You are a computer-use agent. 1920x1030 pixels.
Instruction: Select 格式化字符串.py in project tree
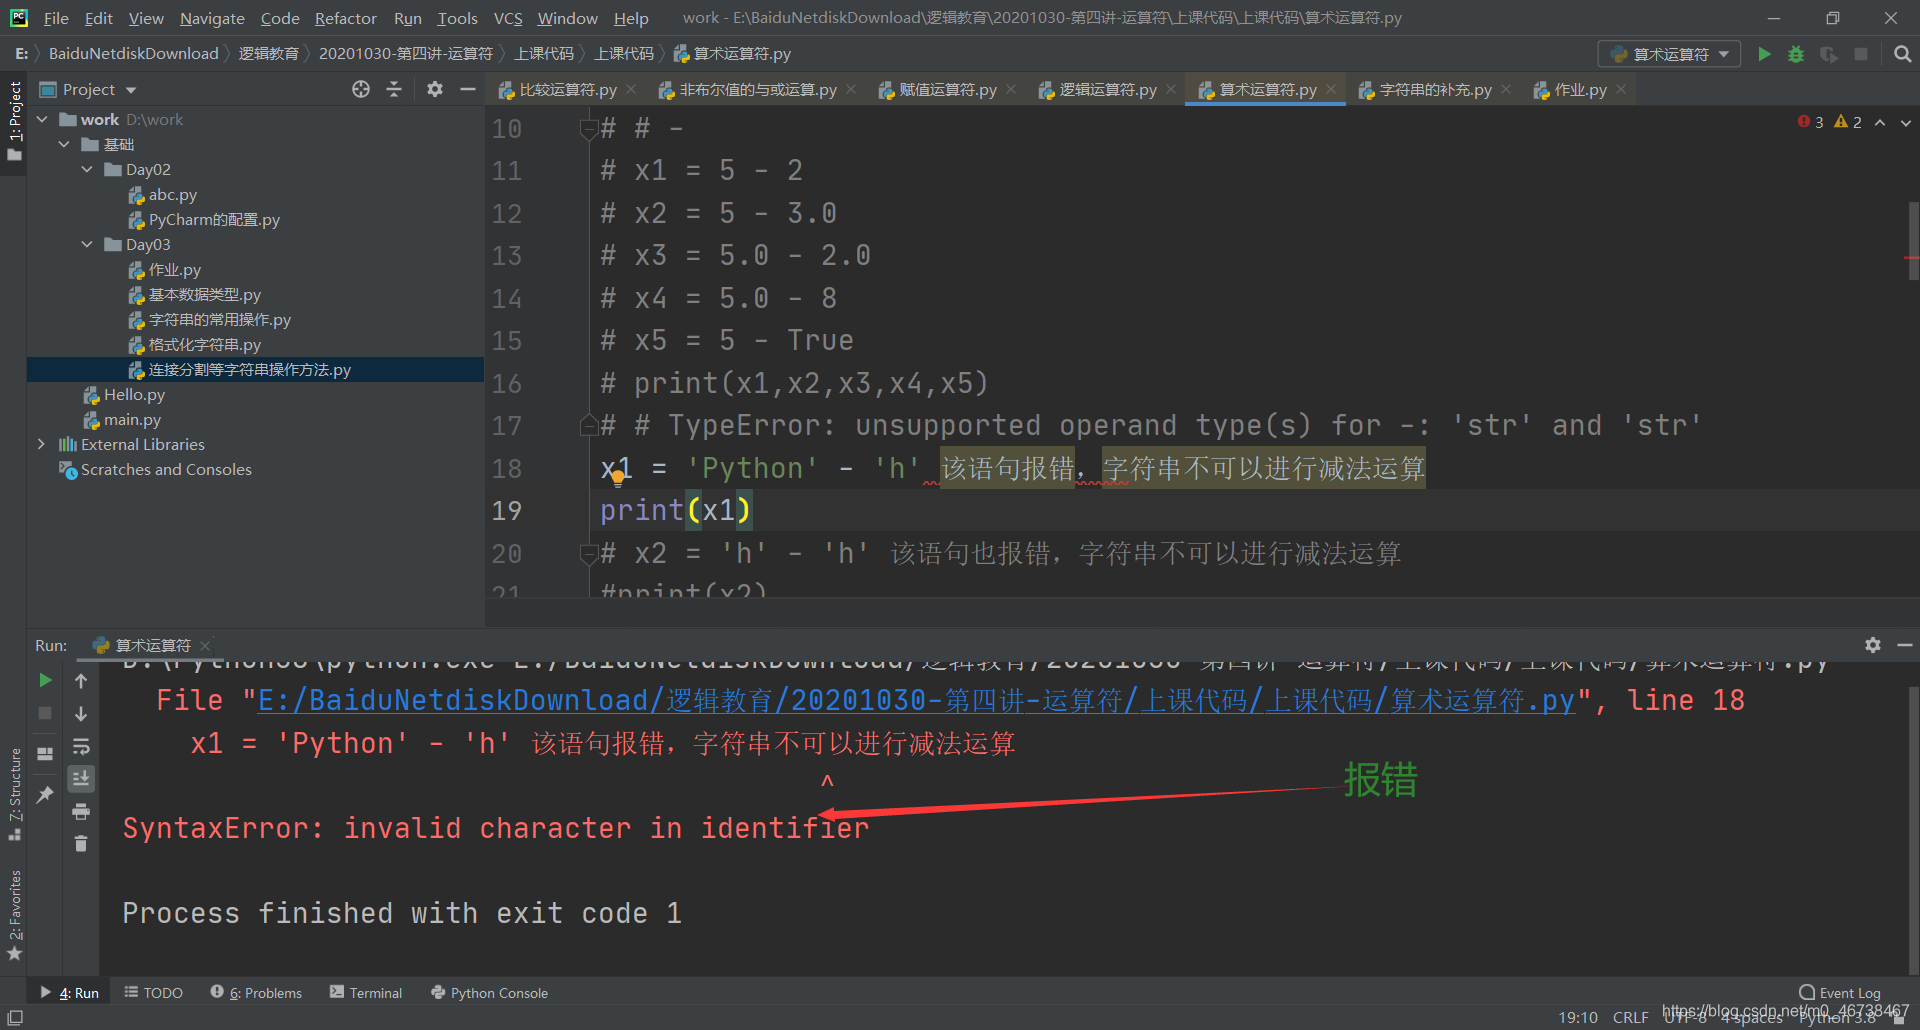[x=204, y=344]
